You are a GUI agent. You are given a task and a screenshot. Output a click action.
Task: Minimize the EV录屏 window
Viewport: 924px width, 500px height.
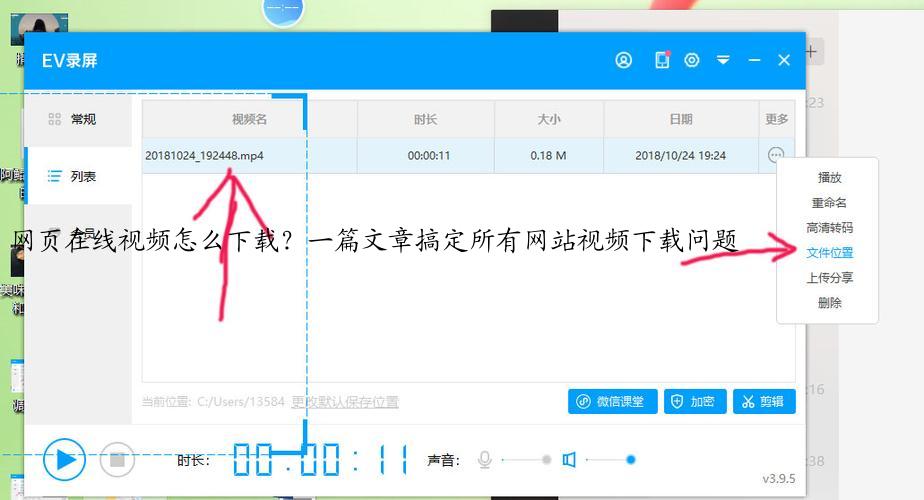coord(754,60)
